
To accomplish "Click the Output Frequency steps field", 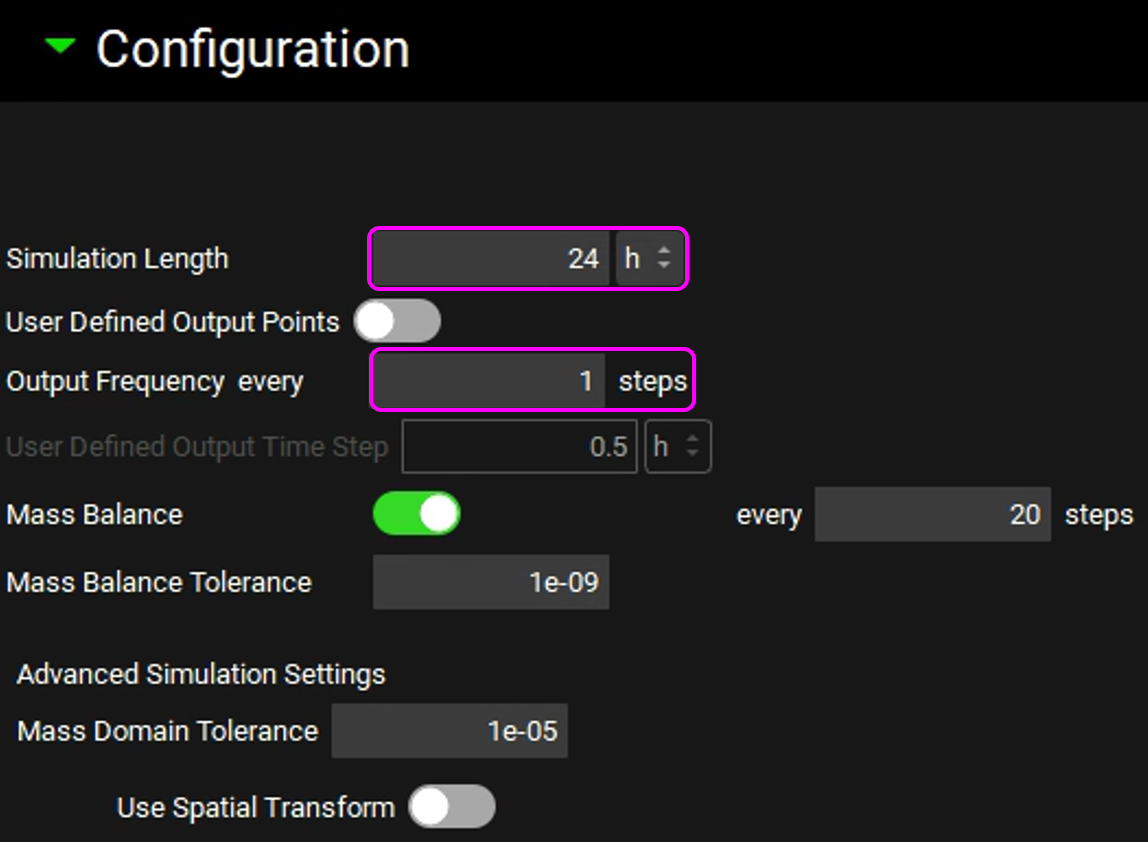I will 489,381.
